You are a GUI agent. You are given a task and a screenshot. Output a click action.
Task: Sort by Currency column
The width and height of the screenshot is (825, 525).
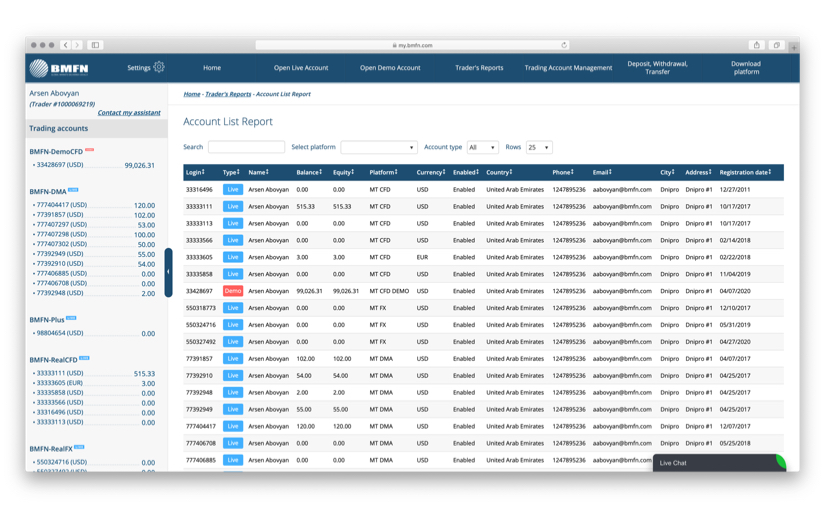[431, 173]
